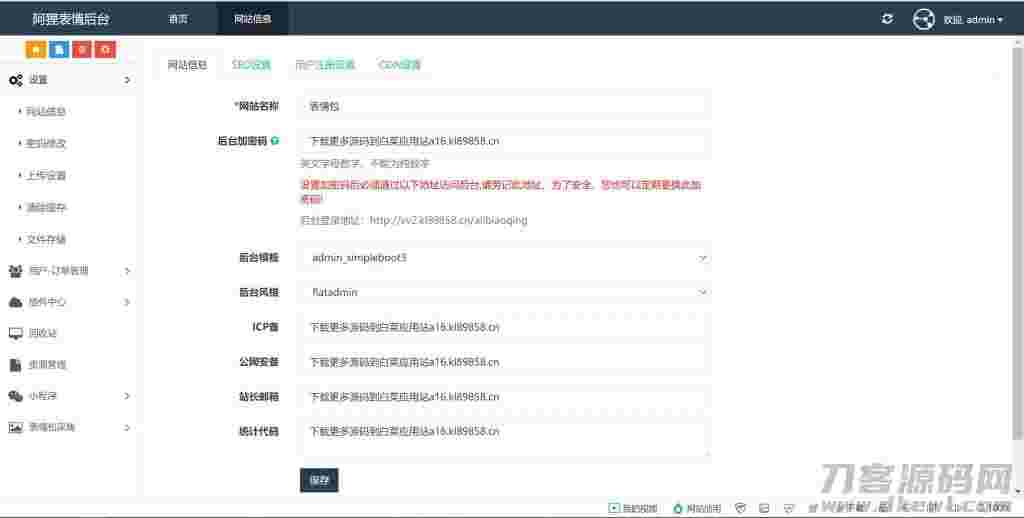Open the 欢迎 admin user dropdown
This screenshot has height=518, width=1024.
972,20
